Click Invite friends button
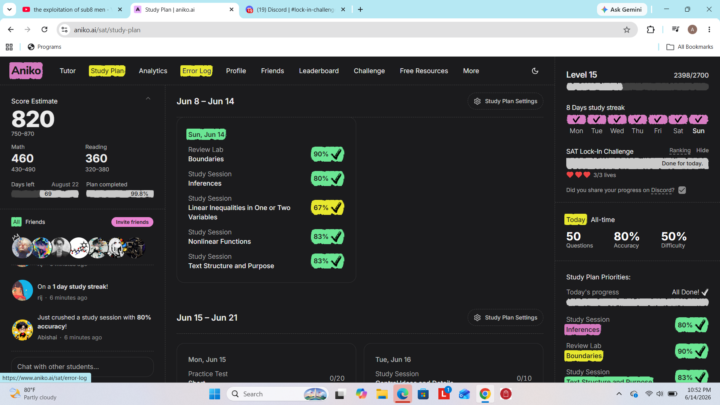The width and height of the screenshot is (720, 405). 132,222
